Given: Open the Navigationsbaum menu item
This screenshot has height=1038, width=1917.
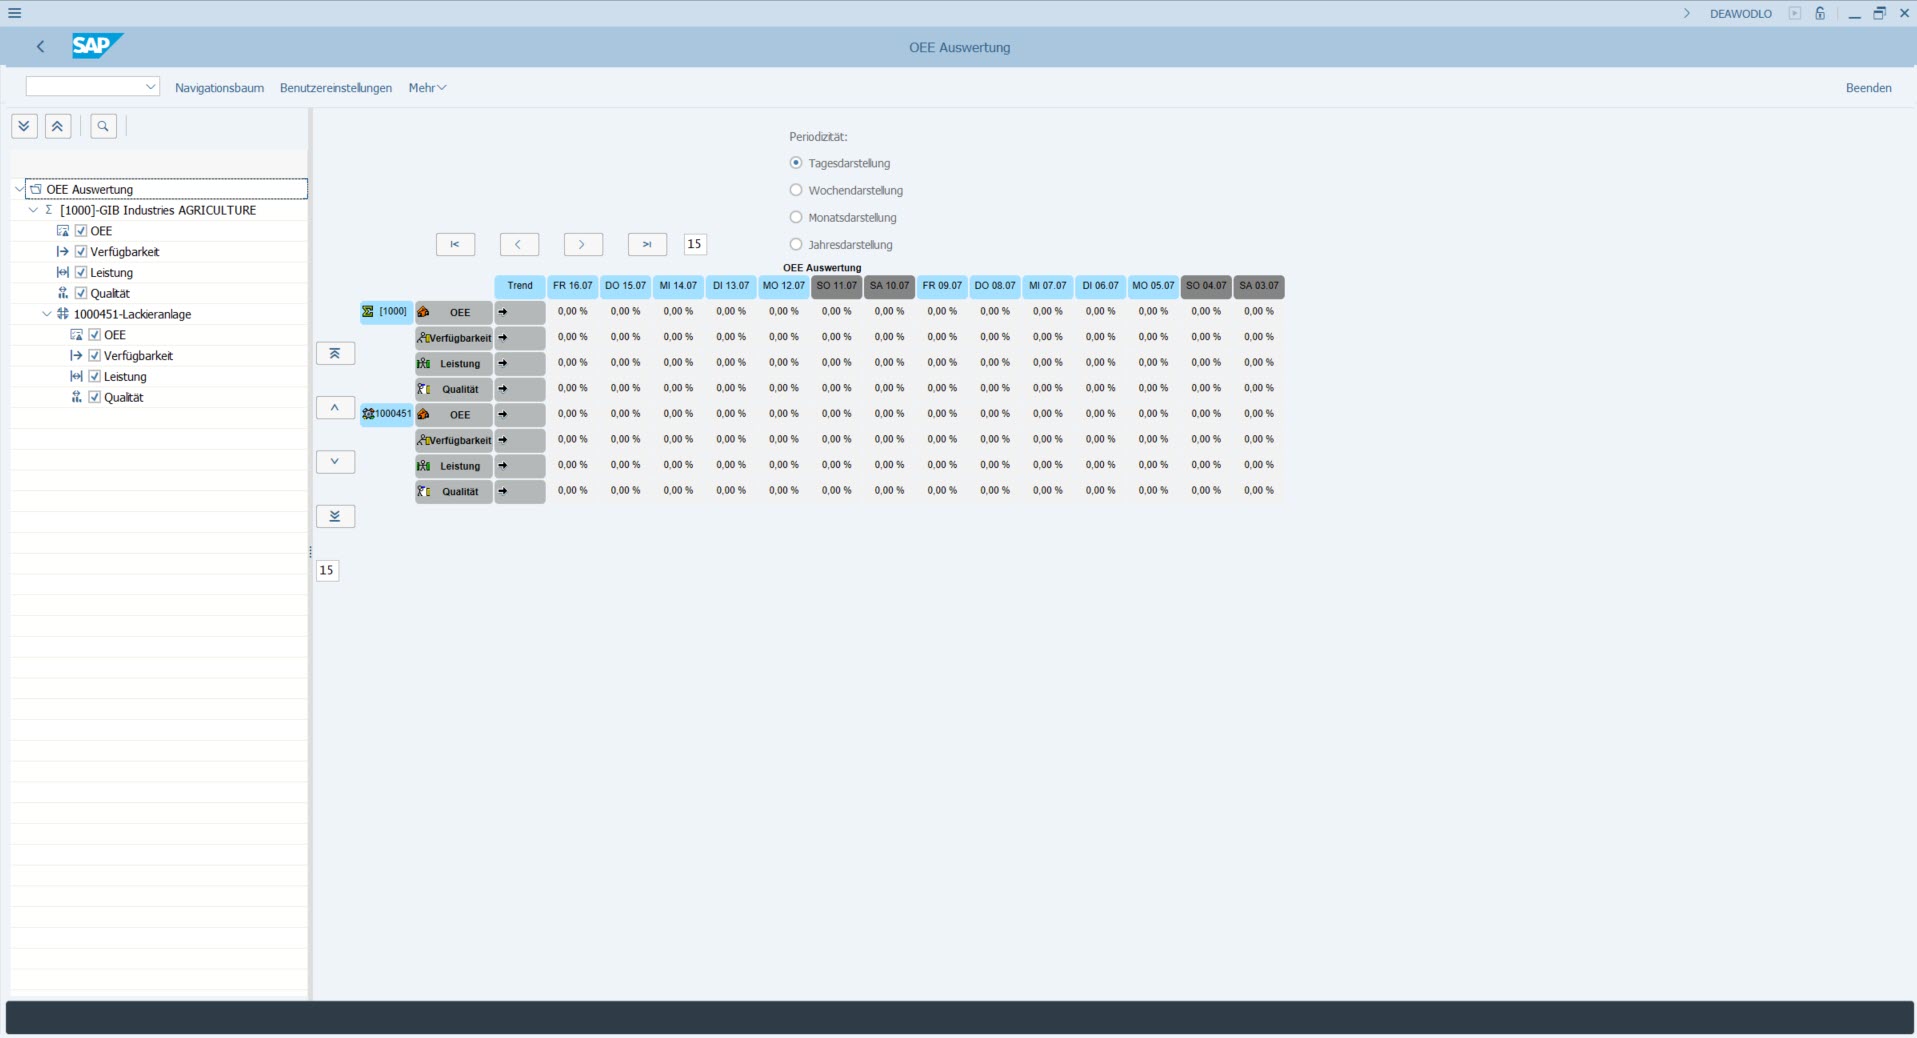Looking at the screenshot, I should pyautogui.click(x=219, y=88).
